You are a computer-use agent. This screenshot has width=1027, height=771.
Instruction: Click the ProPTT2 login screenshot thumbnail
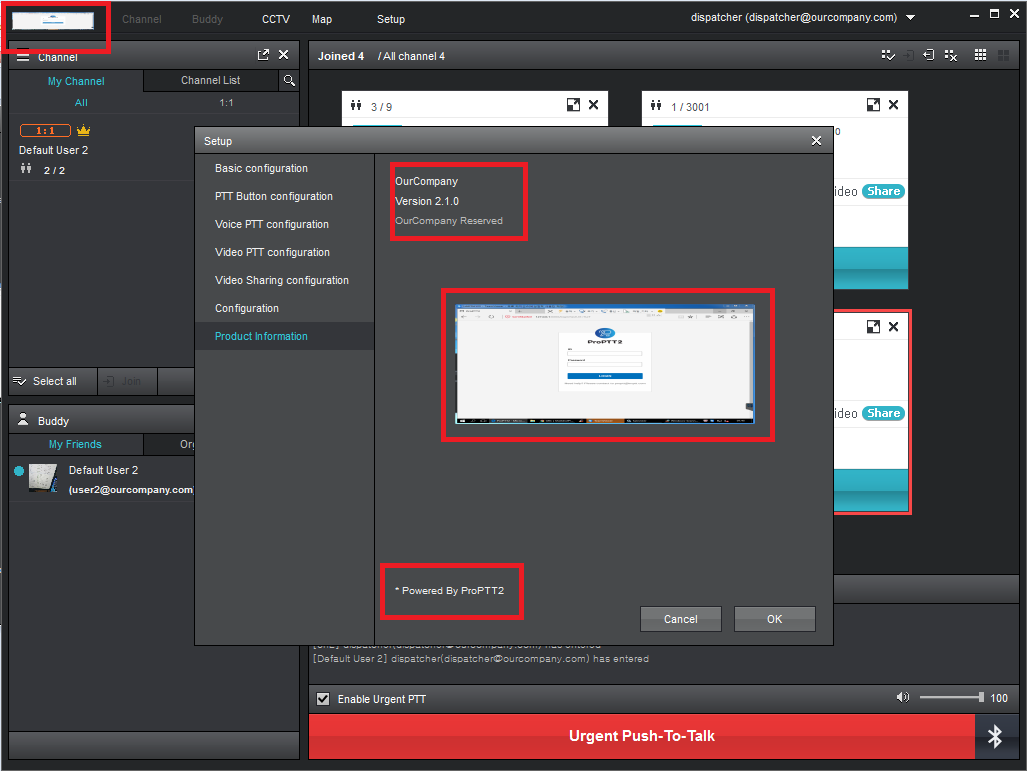606,363
